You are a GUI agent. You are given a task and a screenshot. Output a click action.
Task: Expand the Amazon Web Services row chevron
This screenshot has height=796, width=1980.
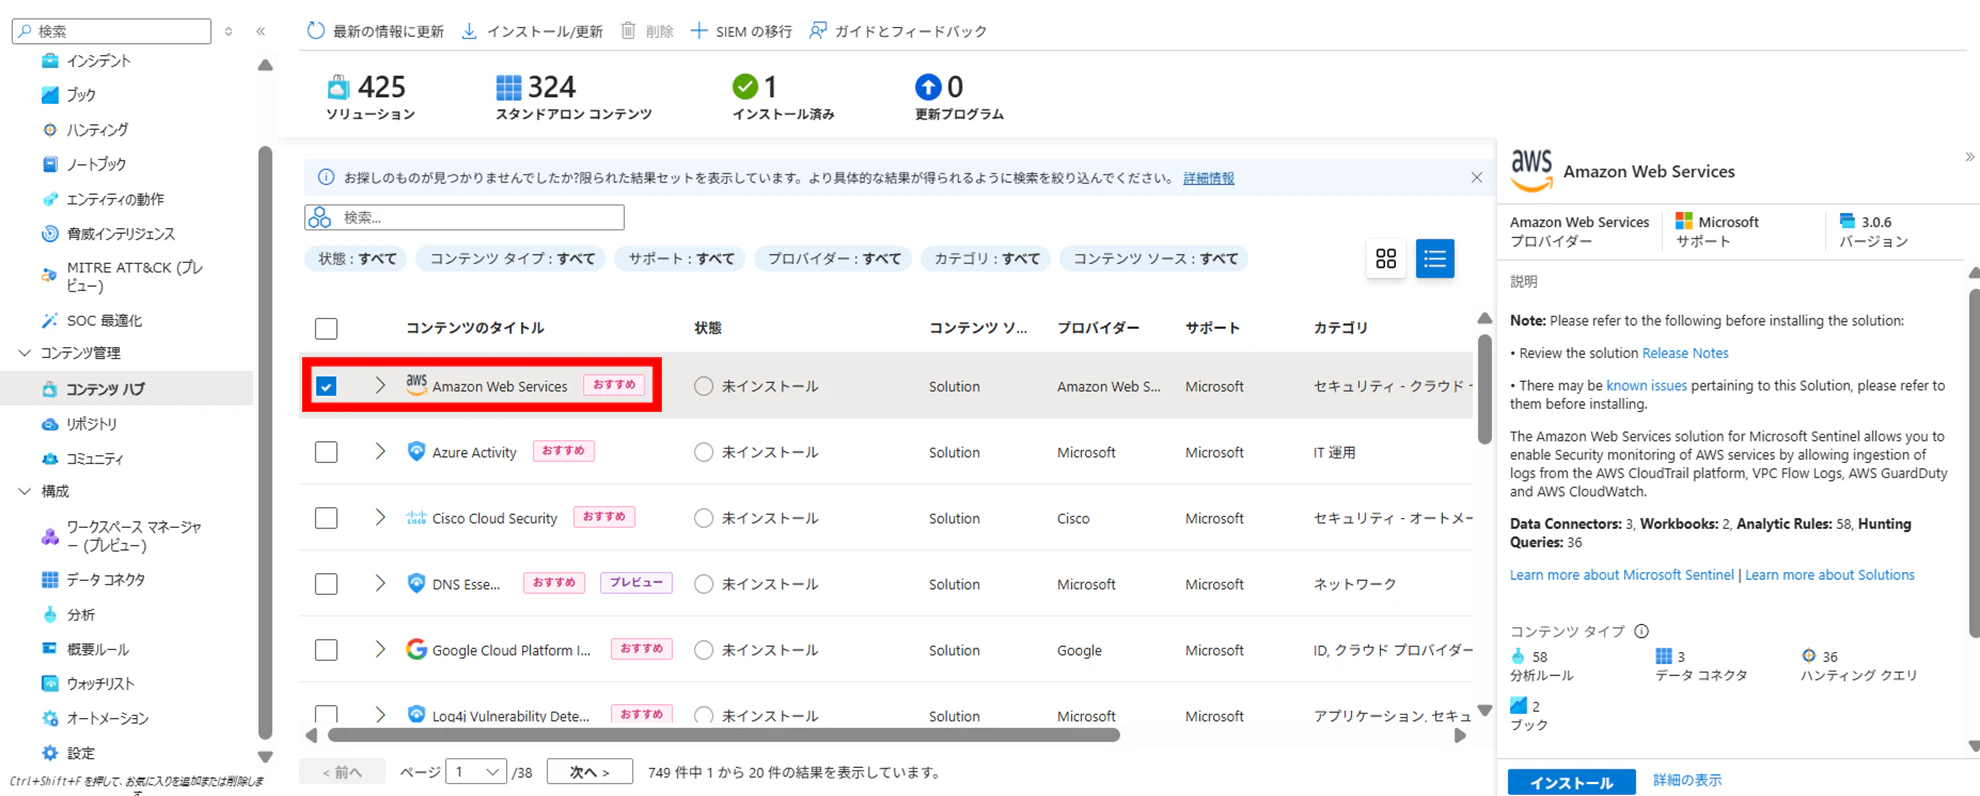(380, 386)
